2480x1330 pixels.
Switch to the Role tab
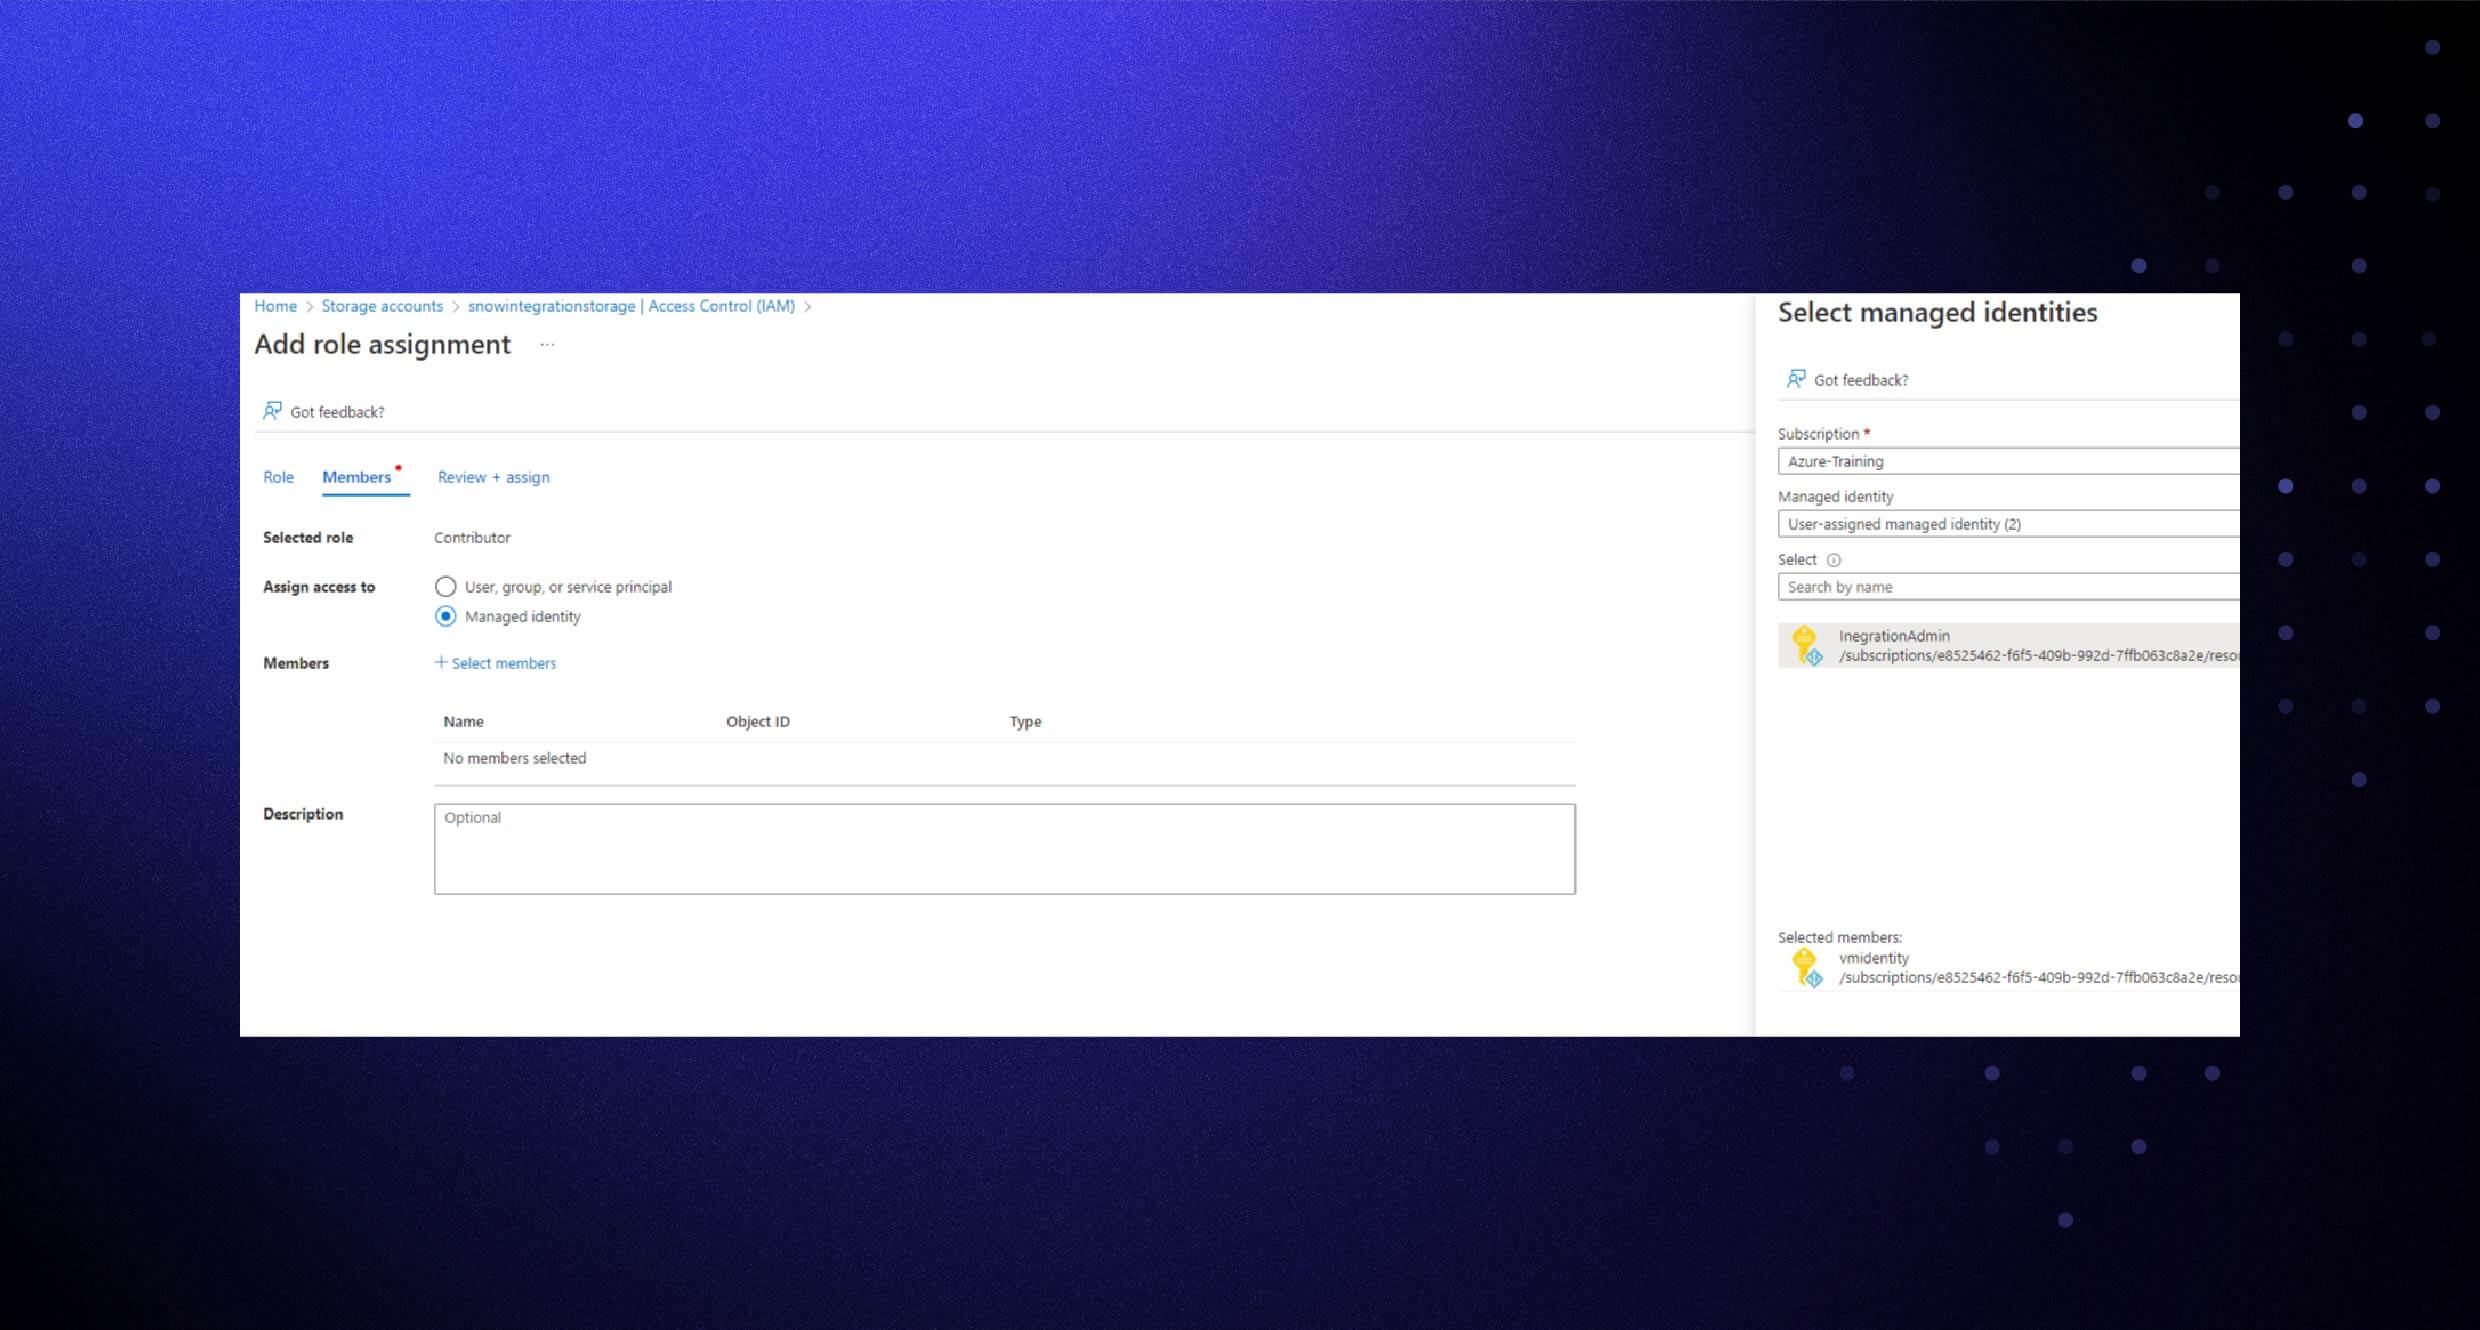(x=278, y=477)
